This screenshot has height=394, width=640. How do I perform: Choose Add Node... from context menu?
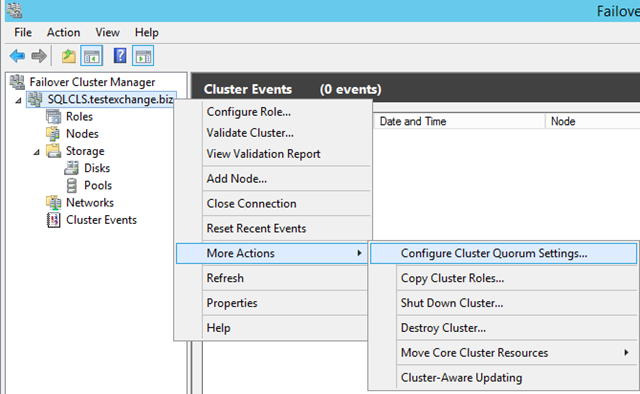[x=273, y=178]
